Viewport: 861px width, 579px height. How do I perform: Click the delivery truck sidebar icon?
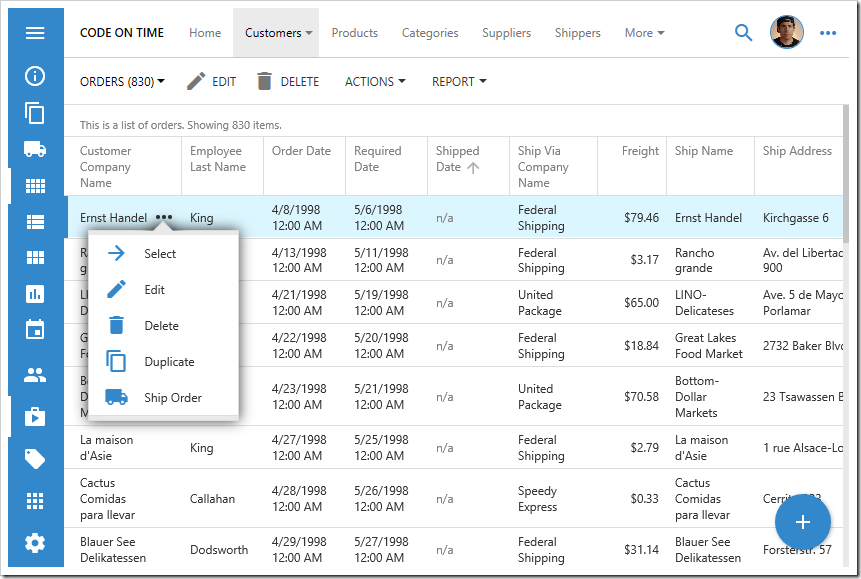point(35,149)
